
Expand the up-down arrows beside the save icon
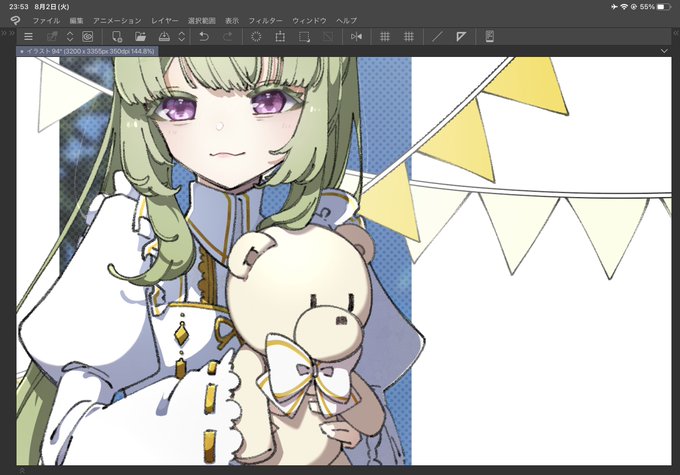(182, 37)
